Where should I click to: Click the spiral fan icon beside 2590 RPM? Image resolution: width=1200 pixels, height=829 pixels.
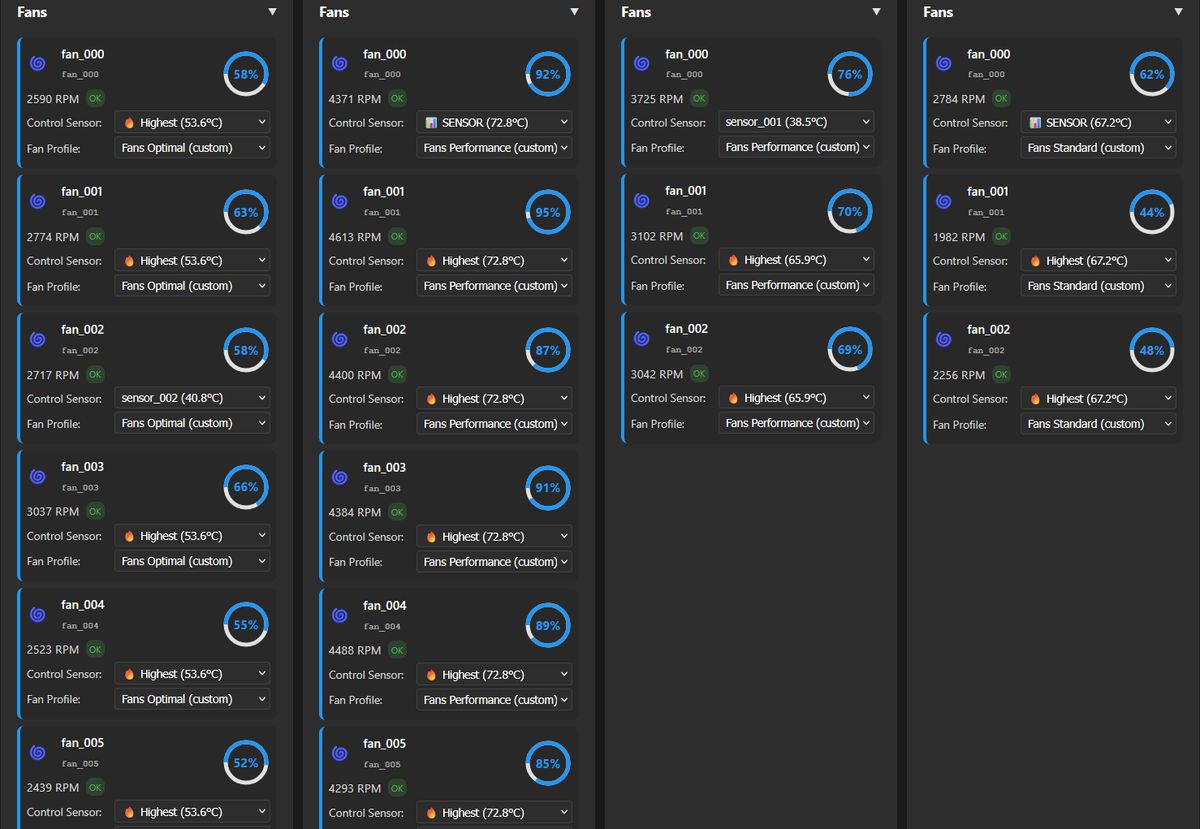[x=38, y=63]
